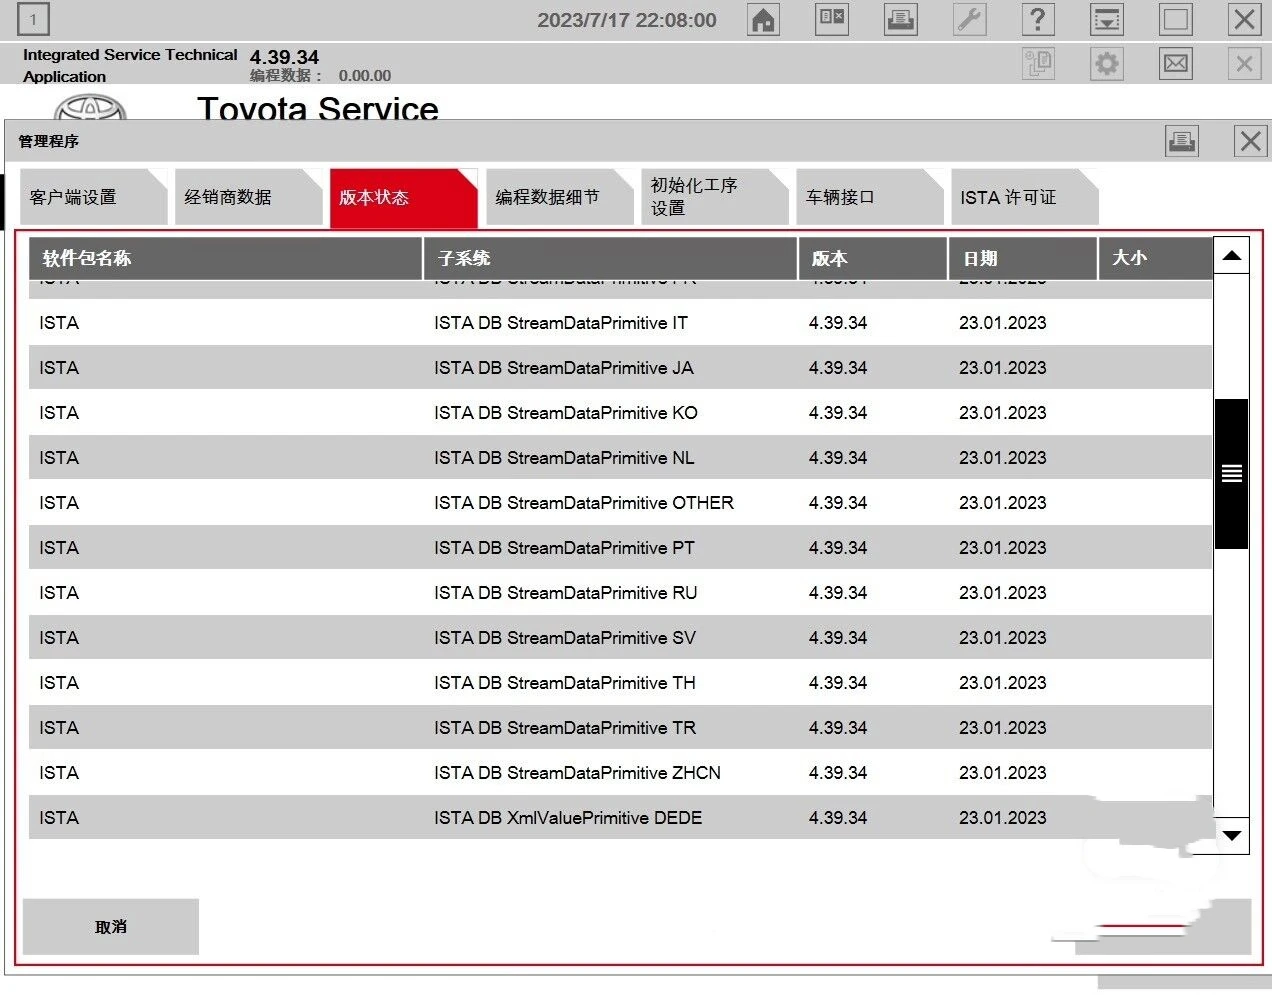
Task: Sort by 软件包名称 column header
Action: [x=226, y=258]
